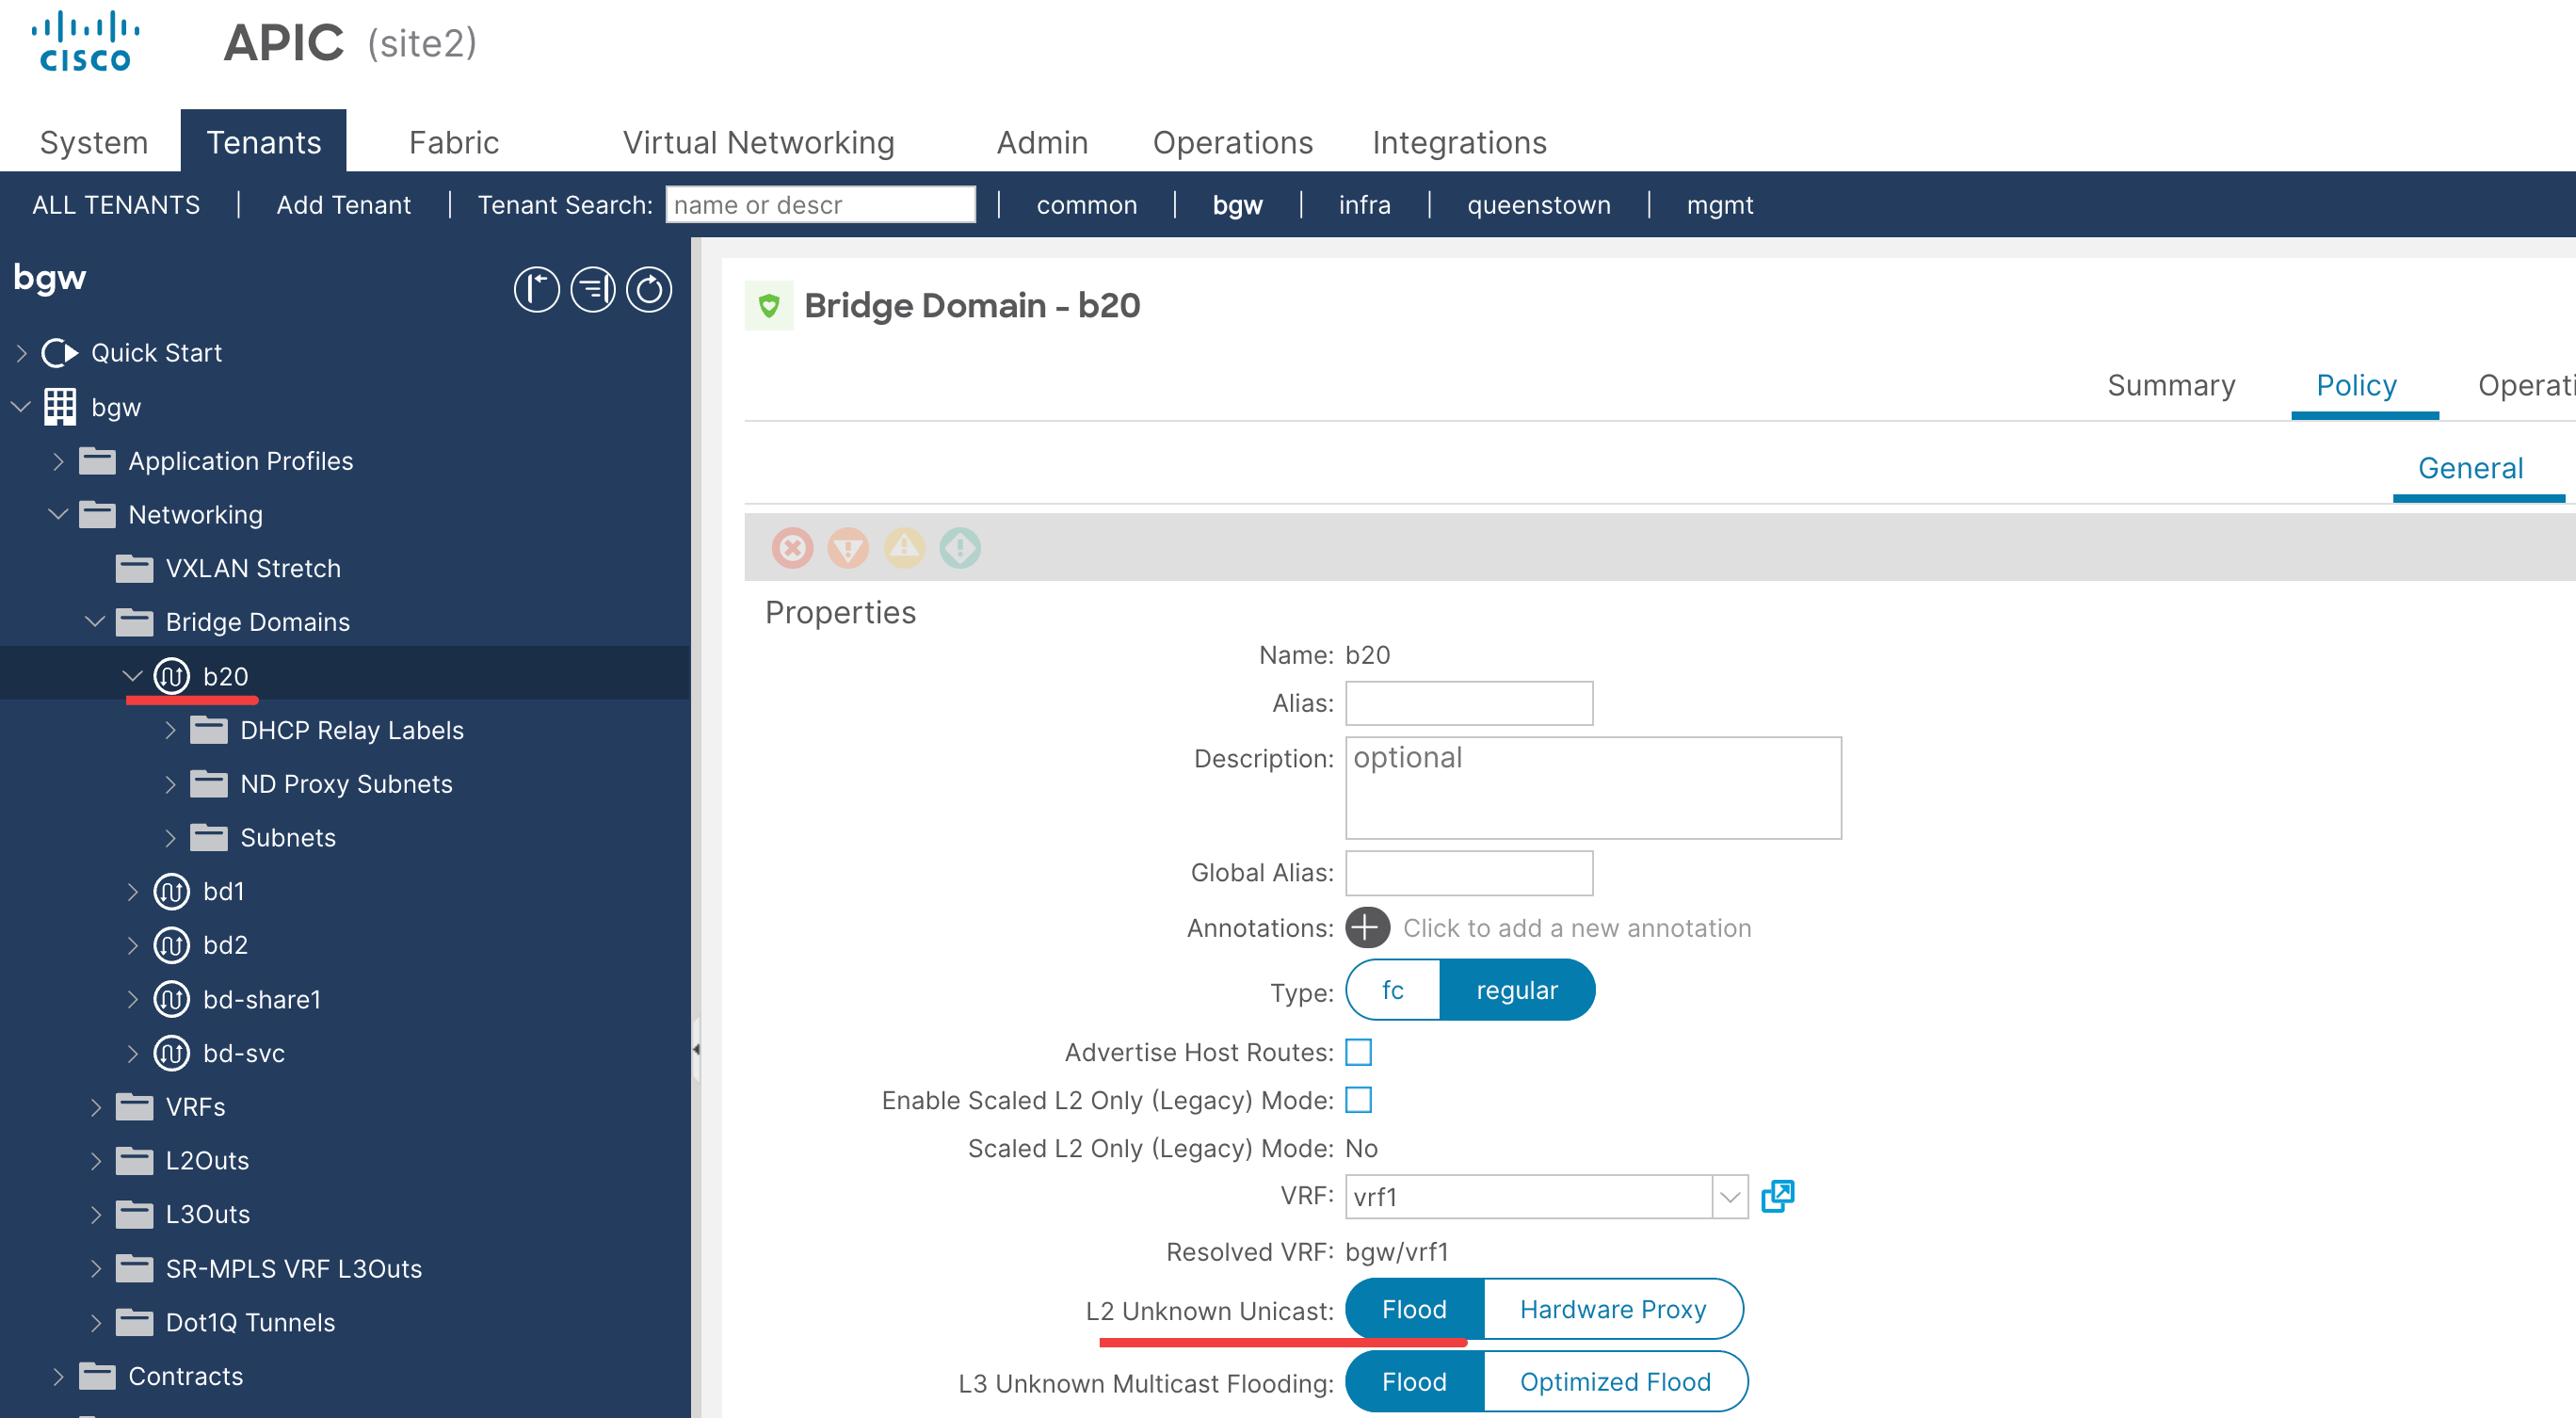Click the bd-svc bridge domain icon
This screenshot has height=1418, width=2576.
click(x=171, y=1053)
